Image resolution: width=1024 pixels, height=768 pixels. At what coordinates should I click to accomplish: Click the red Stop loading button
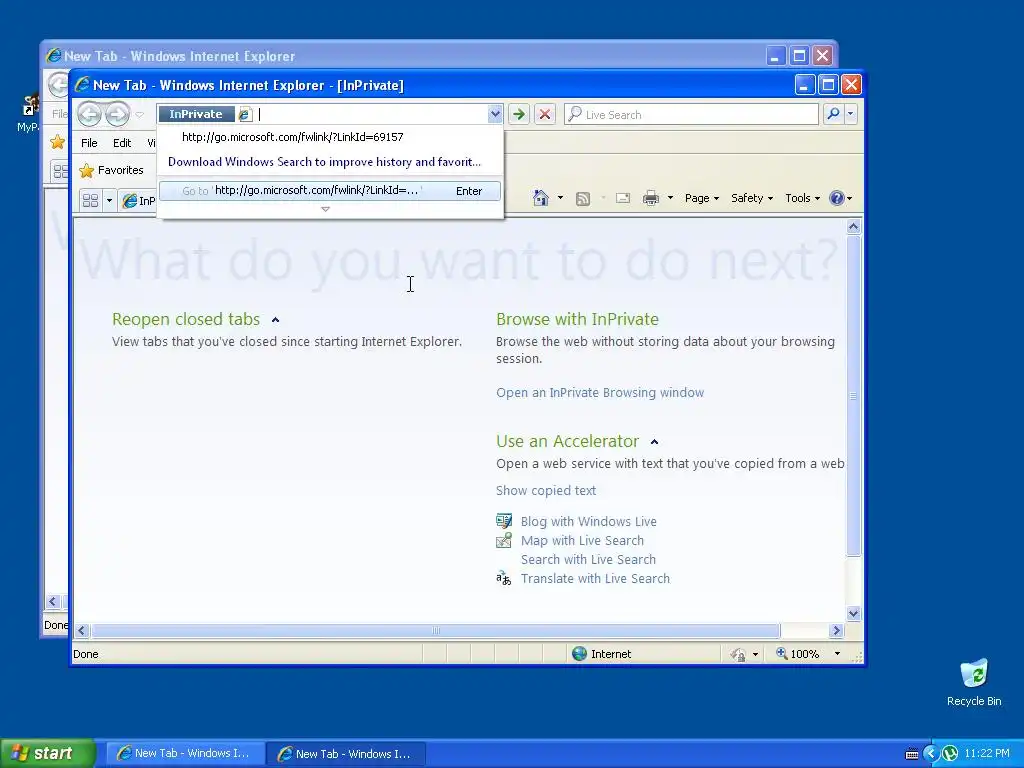545,114
